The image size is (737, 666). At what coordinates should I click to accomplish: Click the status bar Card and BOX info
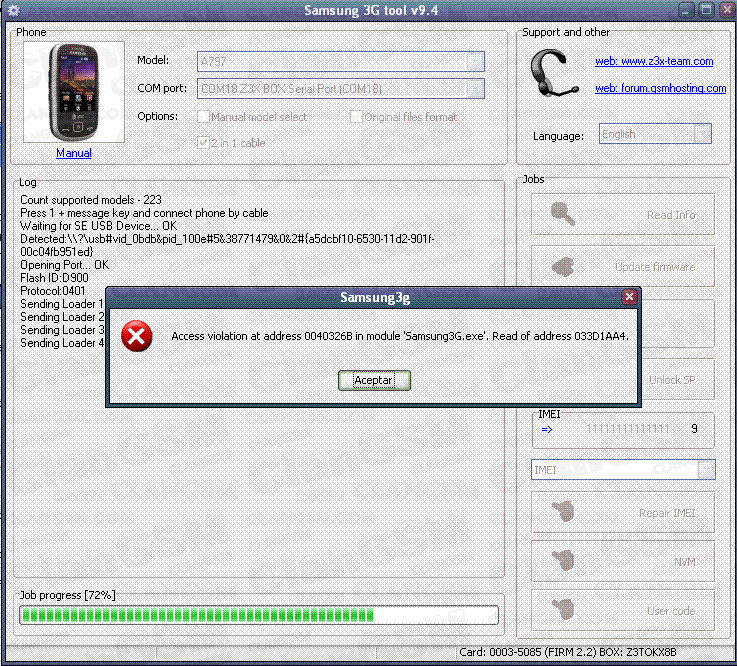pyautogui.click(x=568, y=652)
